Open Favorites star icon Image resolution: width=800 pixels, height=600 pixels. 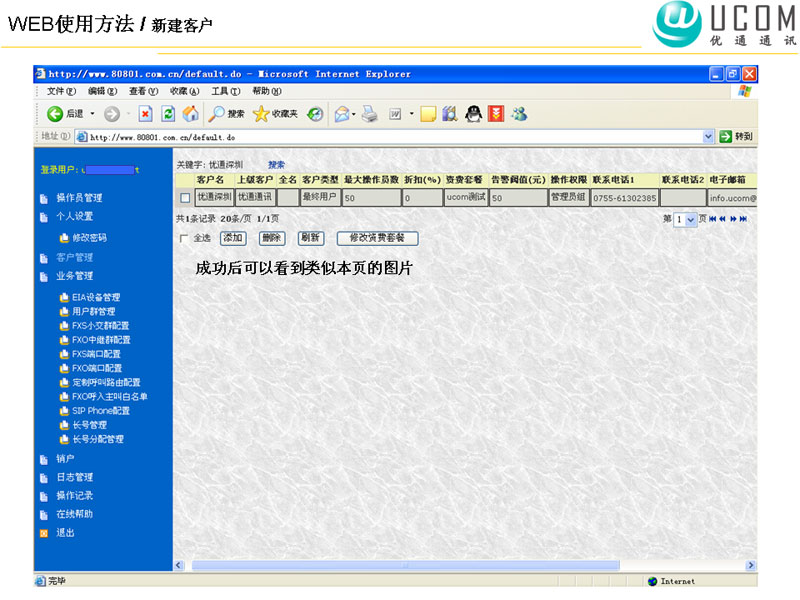261,114
